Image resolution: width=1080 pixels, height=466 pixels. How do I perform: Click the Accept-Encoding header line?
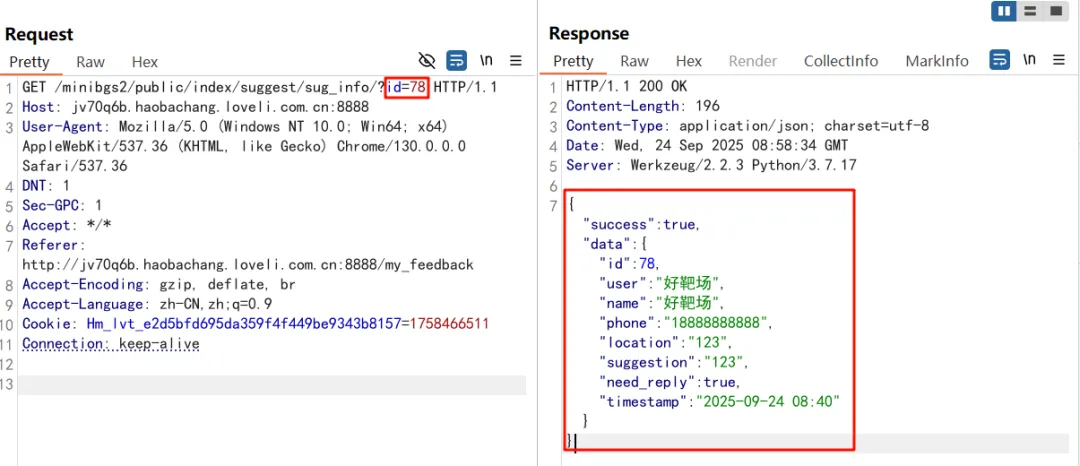click(160, 285)
